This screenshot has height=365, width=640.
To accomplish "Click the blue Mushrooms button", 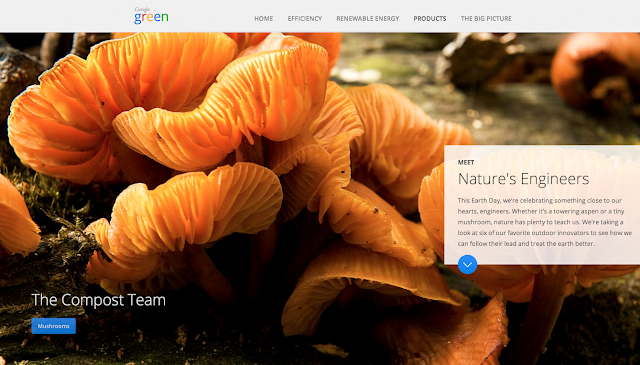I will pyautogui.click(x=53, y=326).
